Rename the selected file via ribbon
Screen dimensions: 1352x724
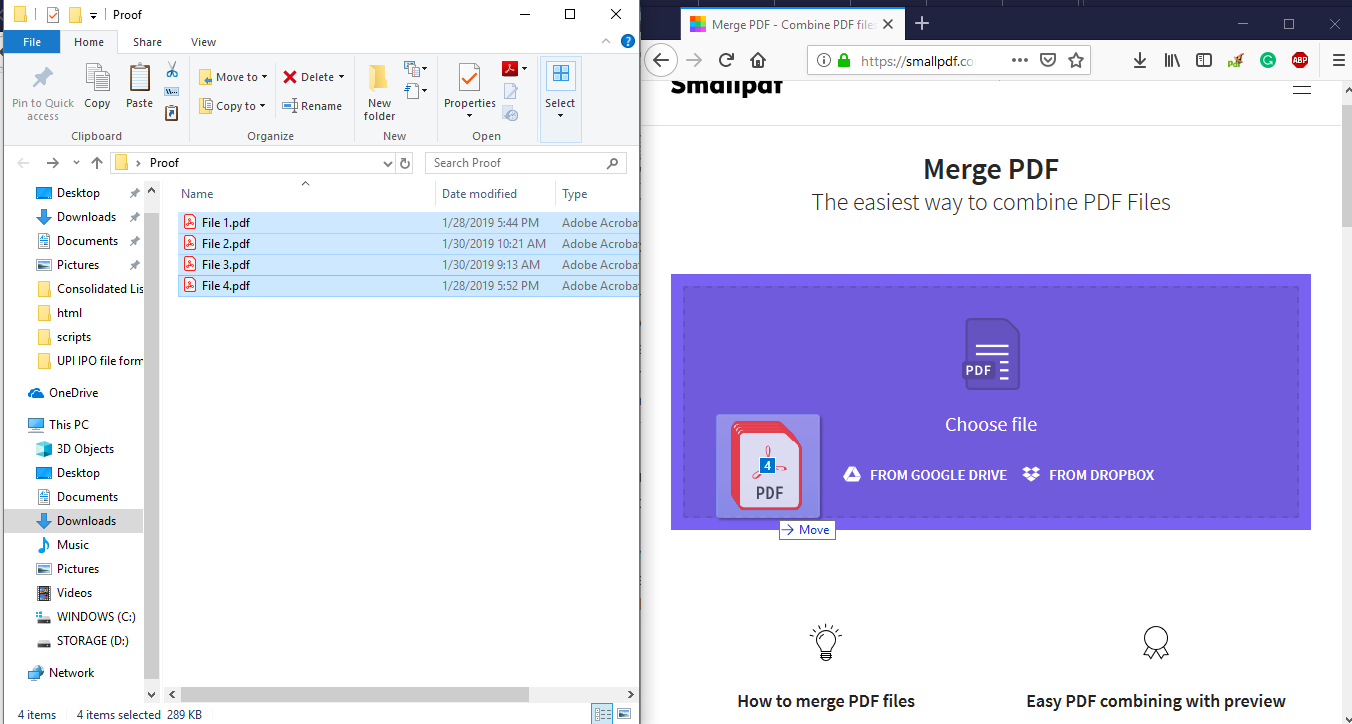point(312,106)
